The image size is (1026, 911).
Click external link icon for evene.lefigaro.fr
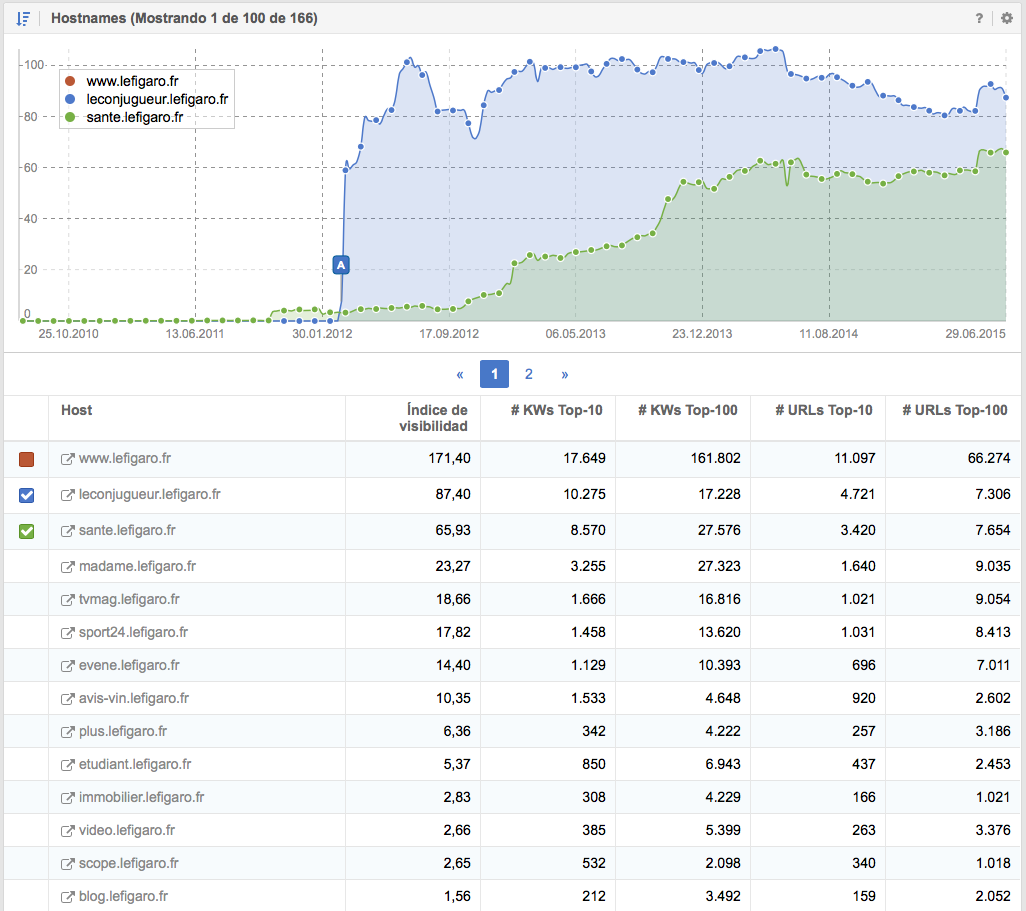coord(68,666)
